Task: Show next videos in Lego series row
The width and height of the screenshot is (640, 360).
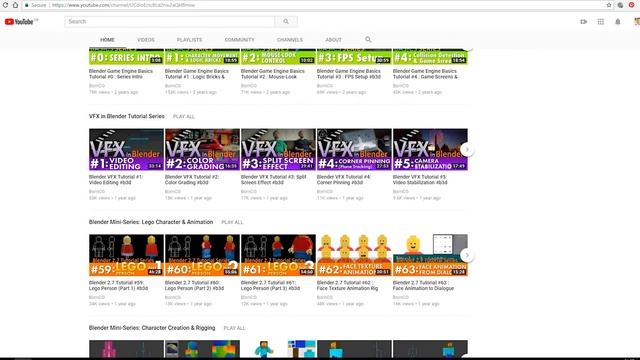Action: pos(467,256)
